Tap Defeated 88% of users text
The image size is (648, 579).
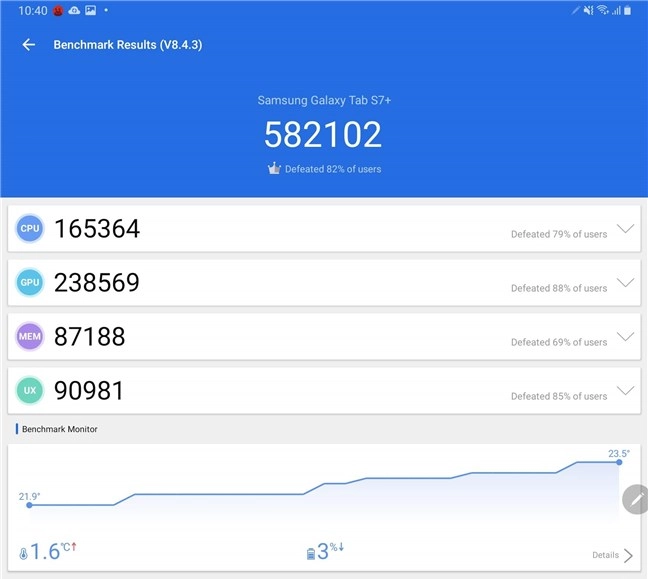point(559,288)
